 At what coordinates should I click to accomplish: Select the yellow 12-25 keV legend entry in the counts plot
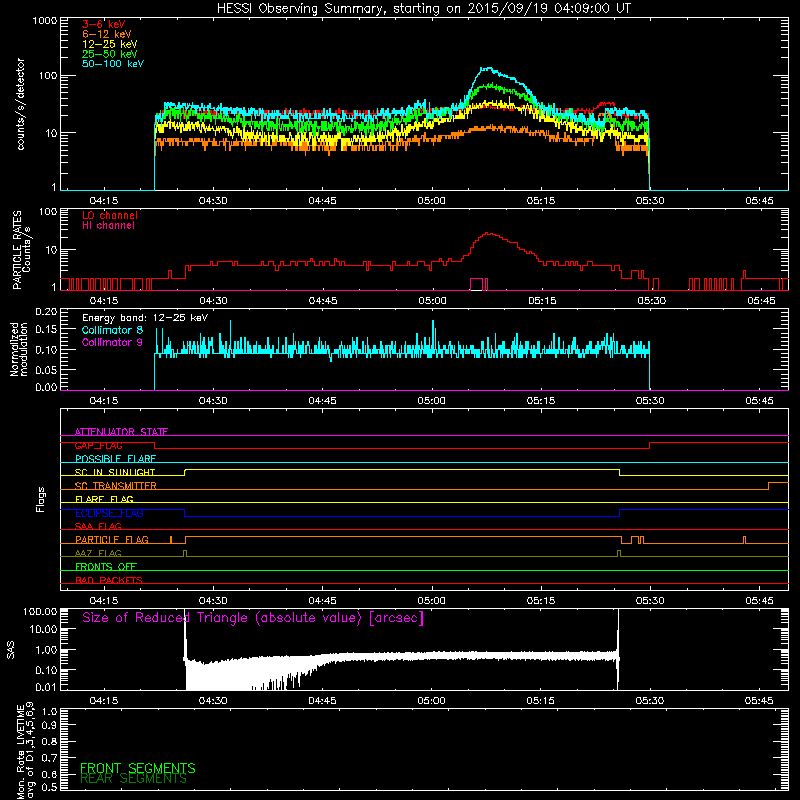[x=110, y=44]
